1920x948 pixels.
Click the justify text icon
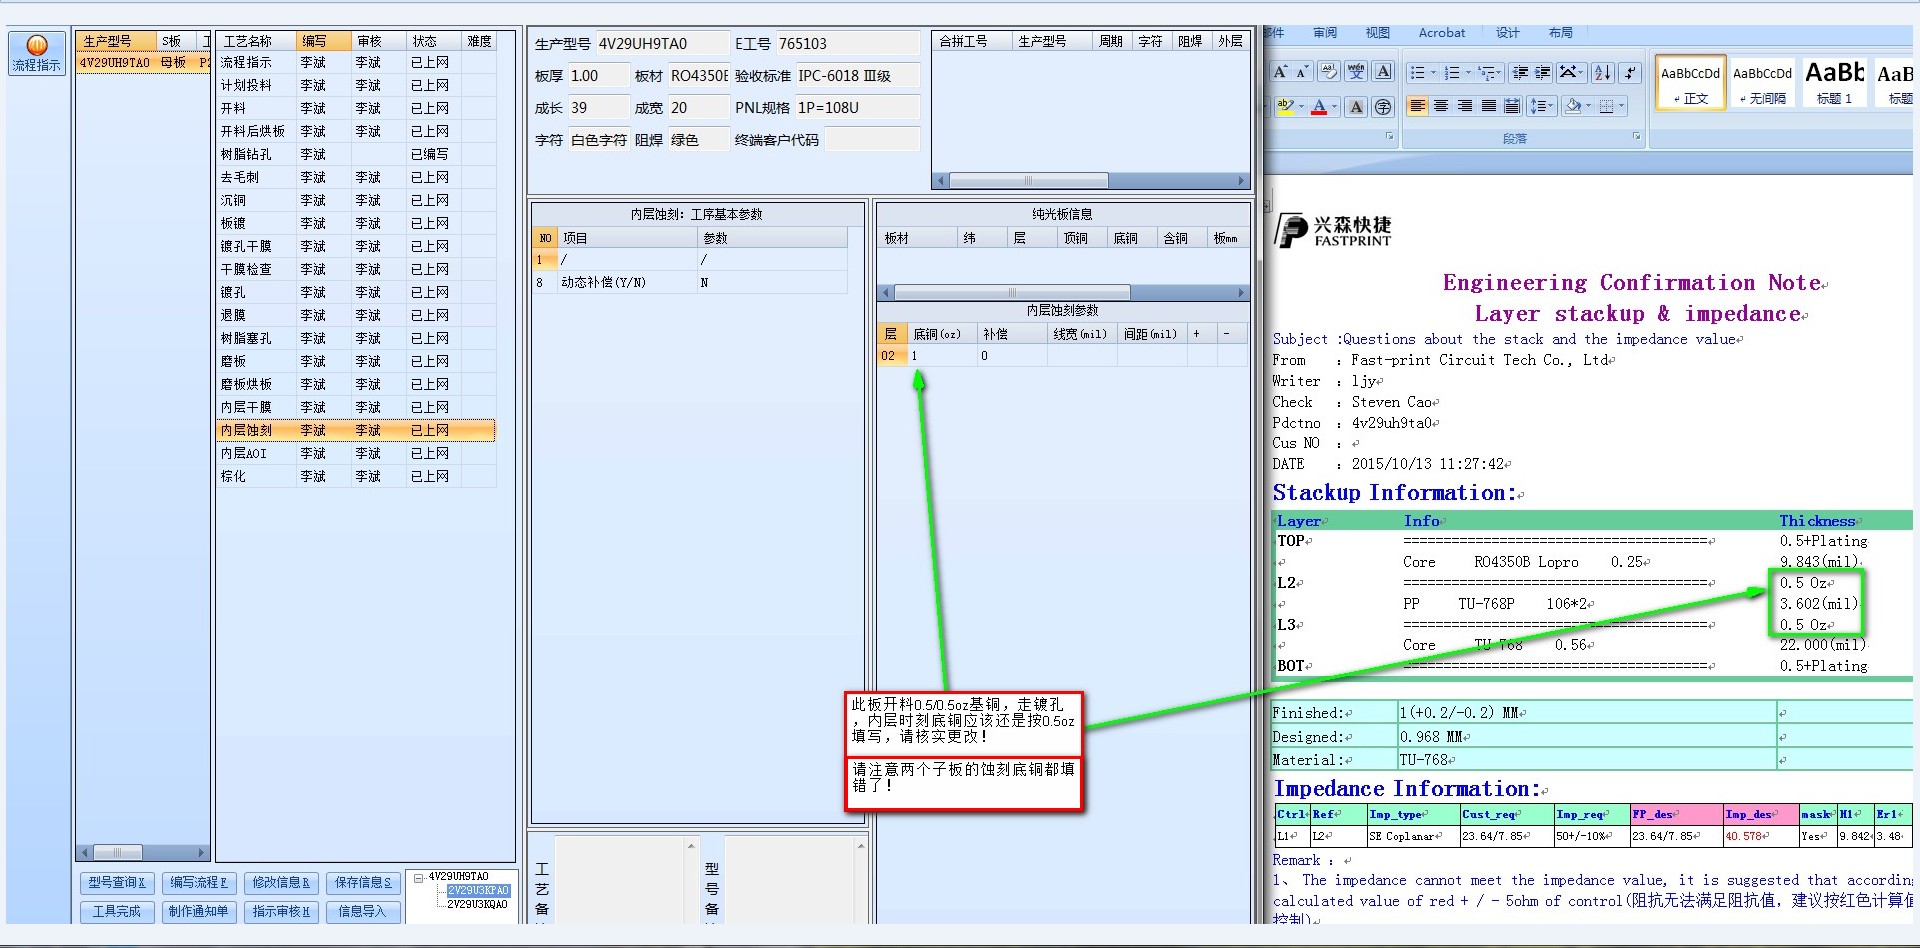point(1489,106)
